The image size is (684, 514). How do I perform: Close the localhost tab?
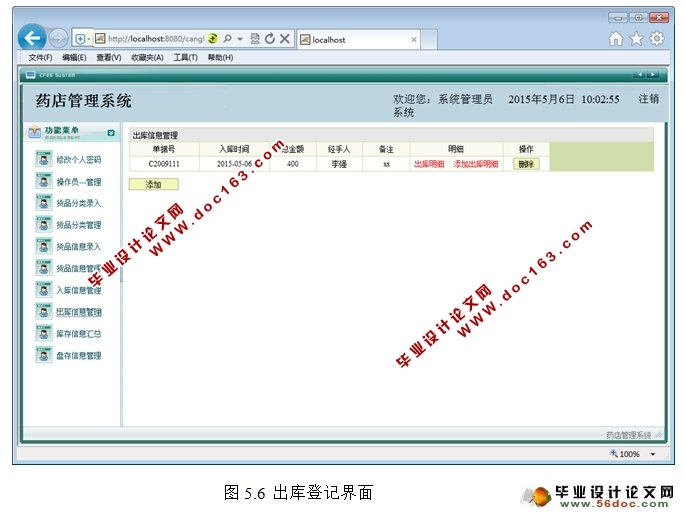[414, 40]
